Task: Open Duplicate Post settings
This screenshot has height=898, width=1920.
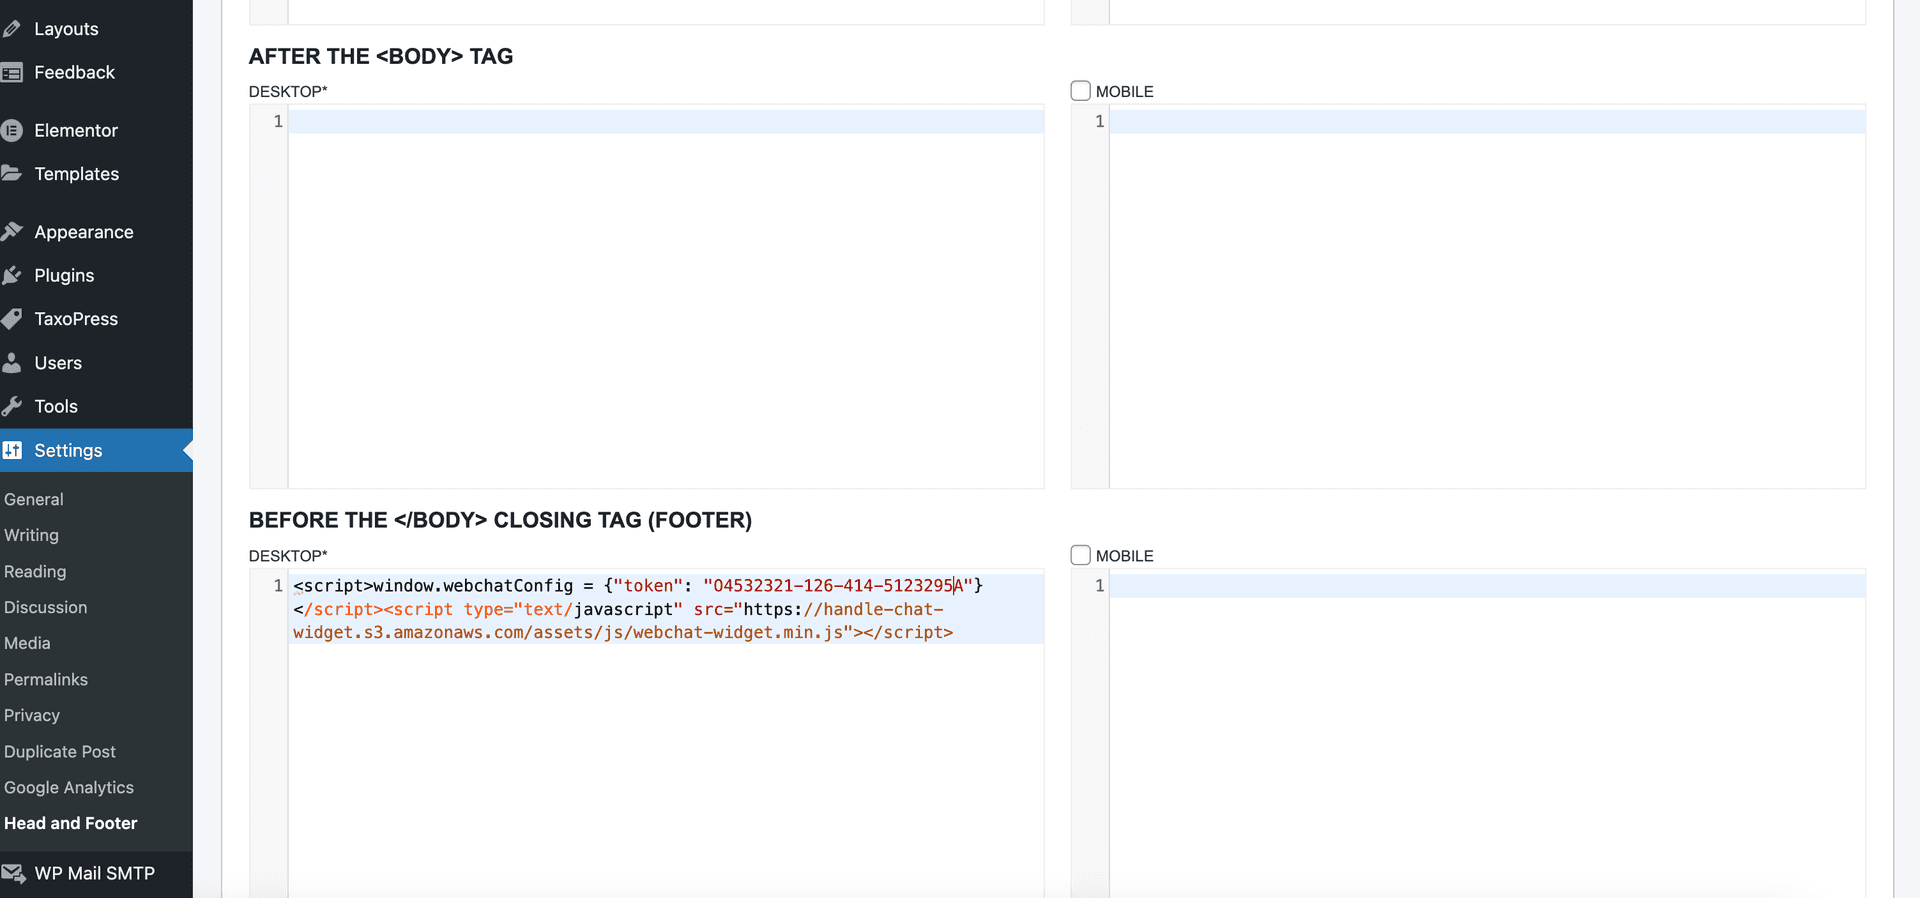Action: [60, 751]
